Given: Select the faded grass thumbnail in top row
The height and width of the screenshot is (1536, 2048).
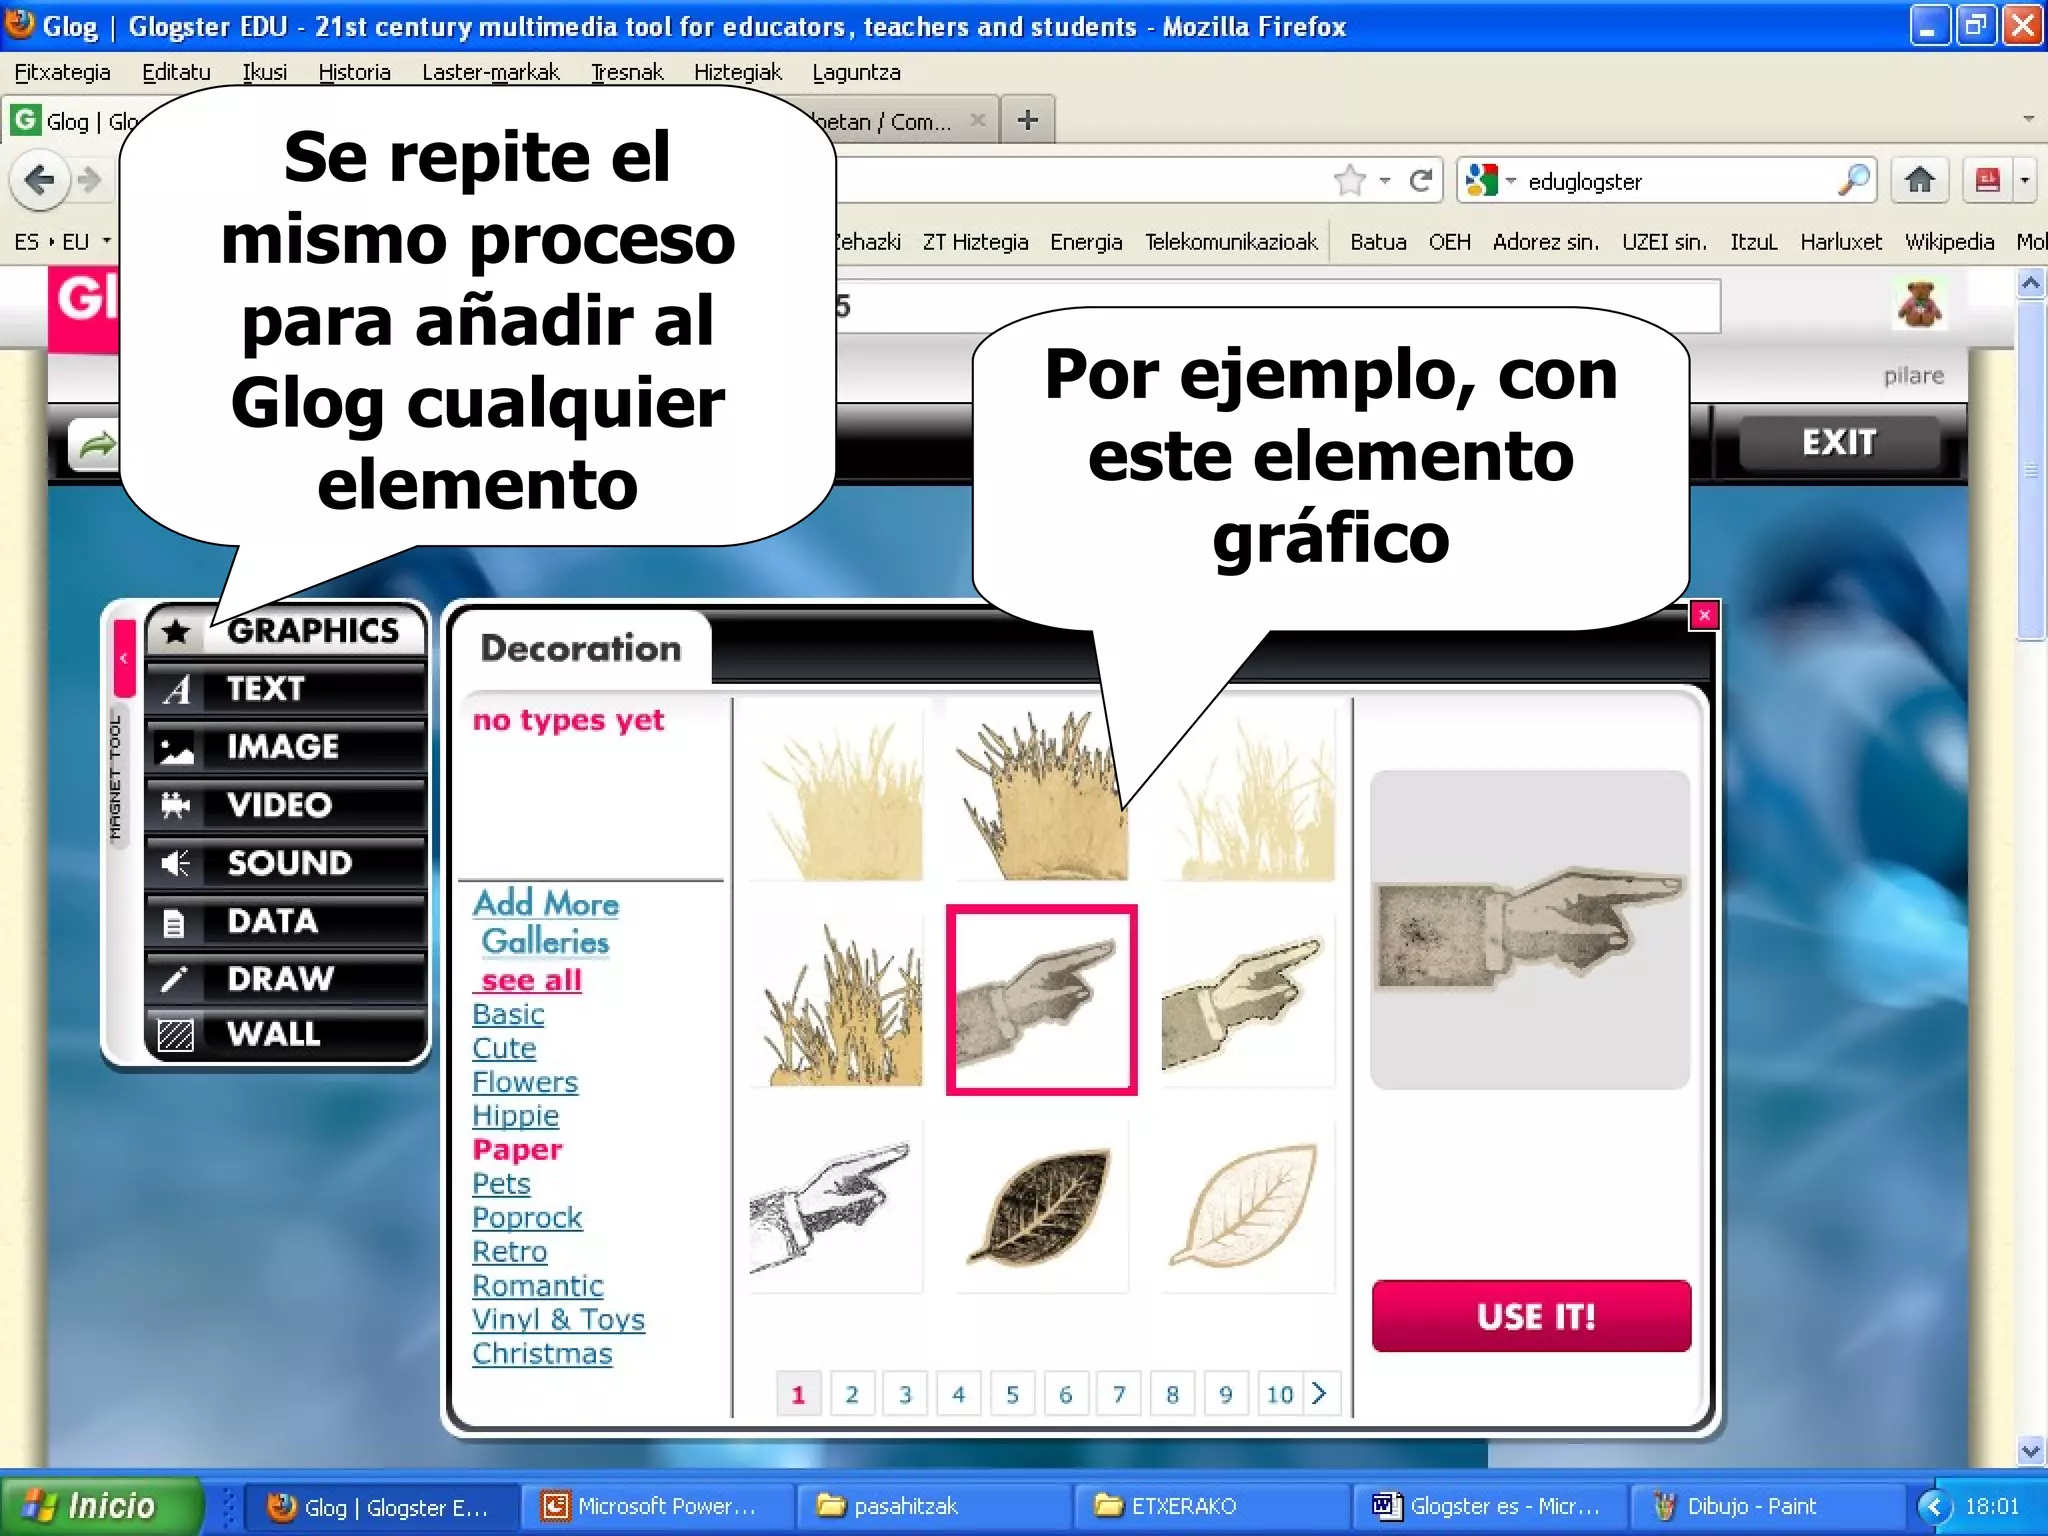Looking at the screenshot, I should pos(1247,794).
